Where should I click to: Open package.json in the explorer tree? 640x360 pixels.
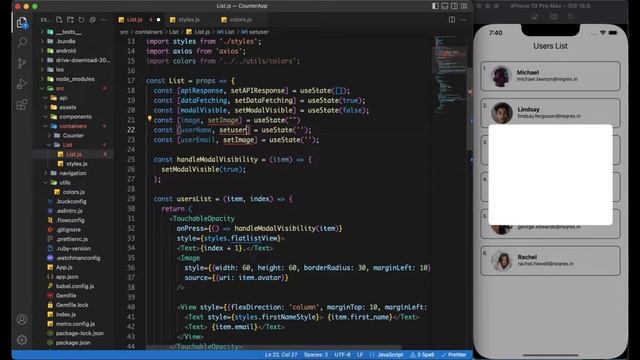coord(72,343)
